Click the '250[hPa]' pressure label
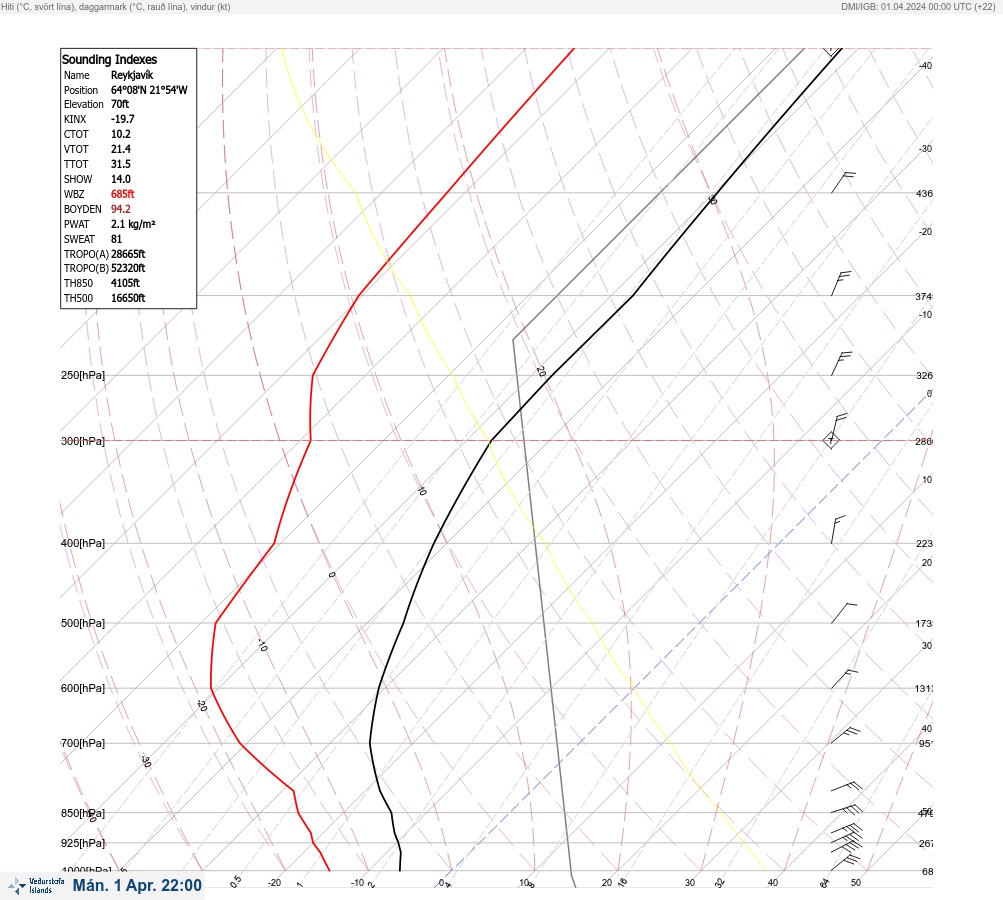The width and height of the screenshot is (1003, 900). point(83,375)
